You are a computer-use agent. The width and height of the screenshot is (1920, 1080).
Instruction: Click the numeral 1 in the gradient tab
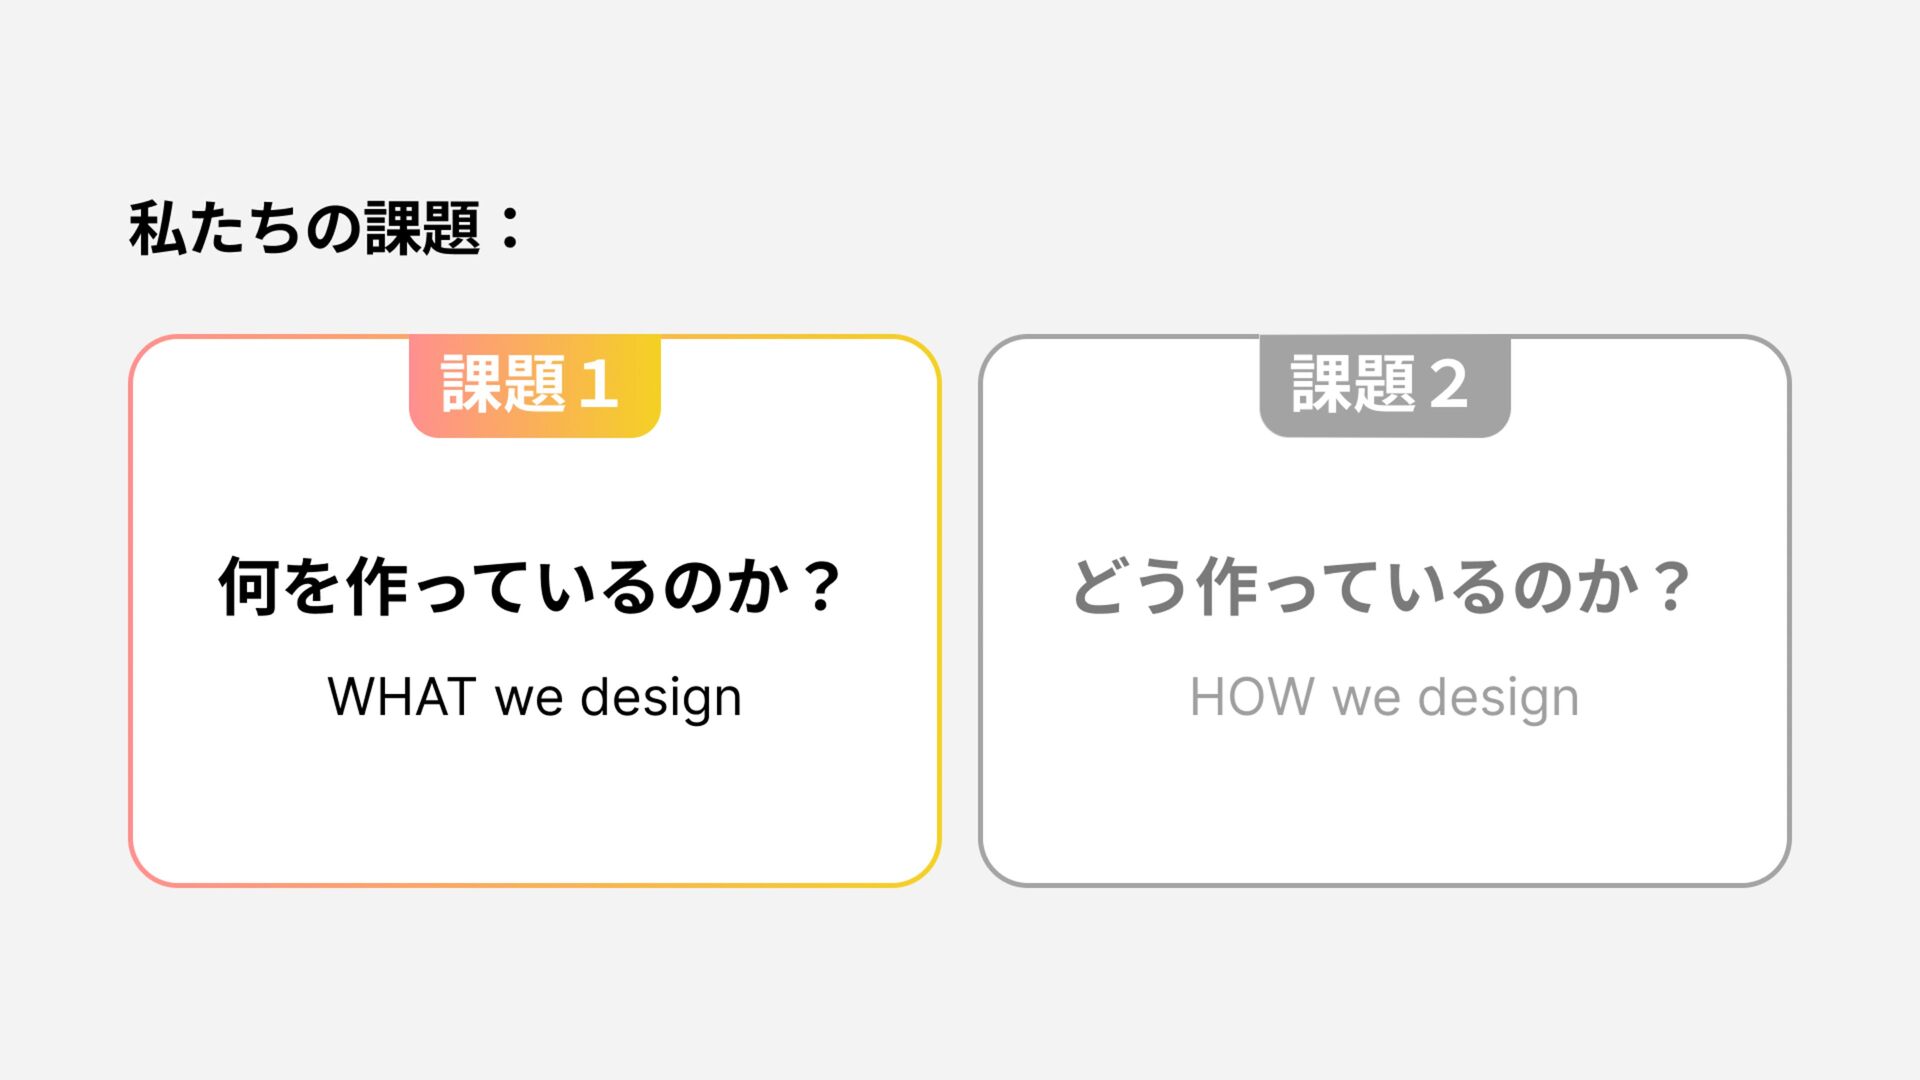(598, 385)
